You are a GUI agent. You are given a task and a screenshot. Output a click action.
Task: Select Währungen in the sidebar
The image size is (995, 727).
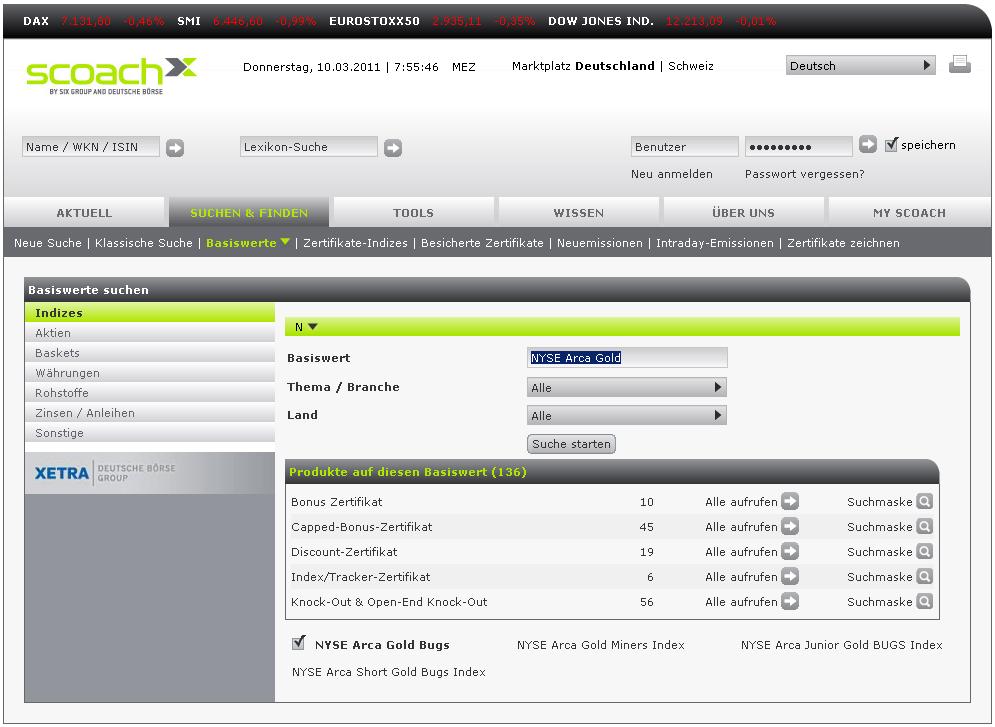pyautogui.click(x=150, y=372)
